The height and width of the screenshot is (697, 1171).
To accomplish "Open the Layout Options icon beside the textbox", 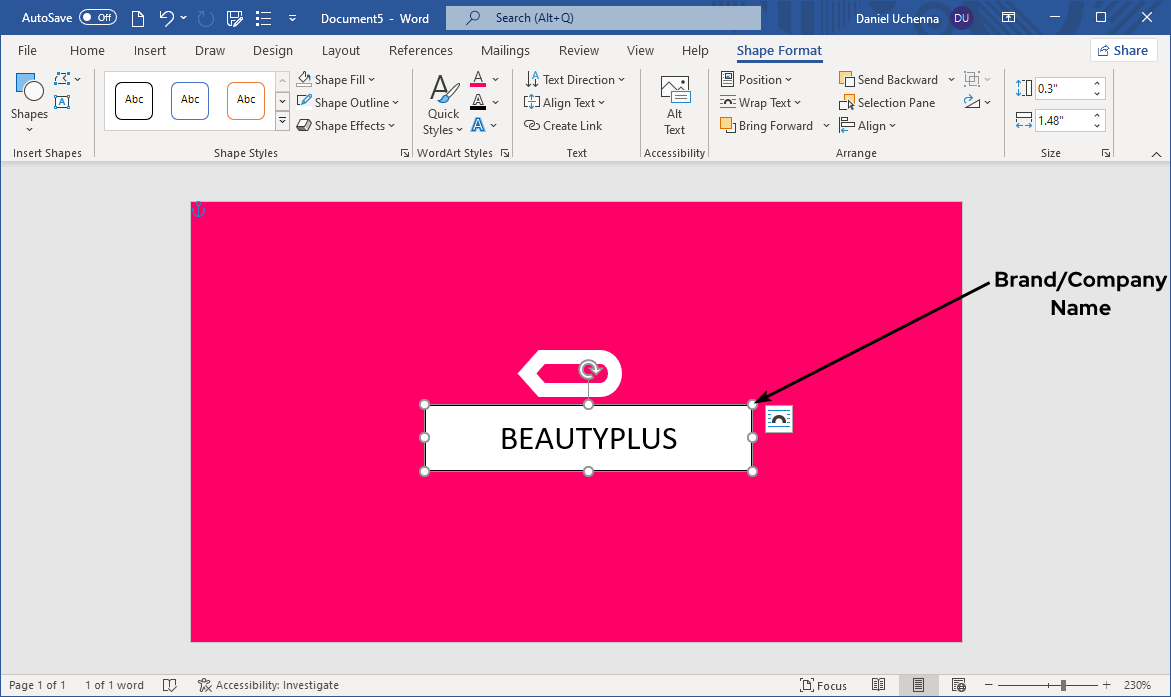I will (x=779, y=420).
